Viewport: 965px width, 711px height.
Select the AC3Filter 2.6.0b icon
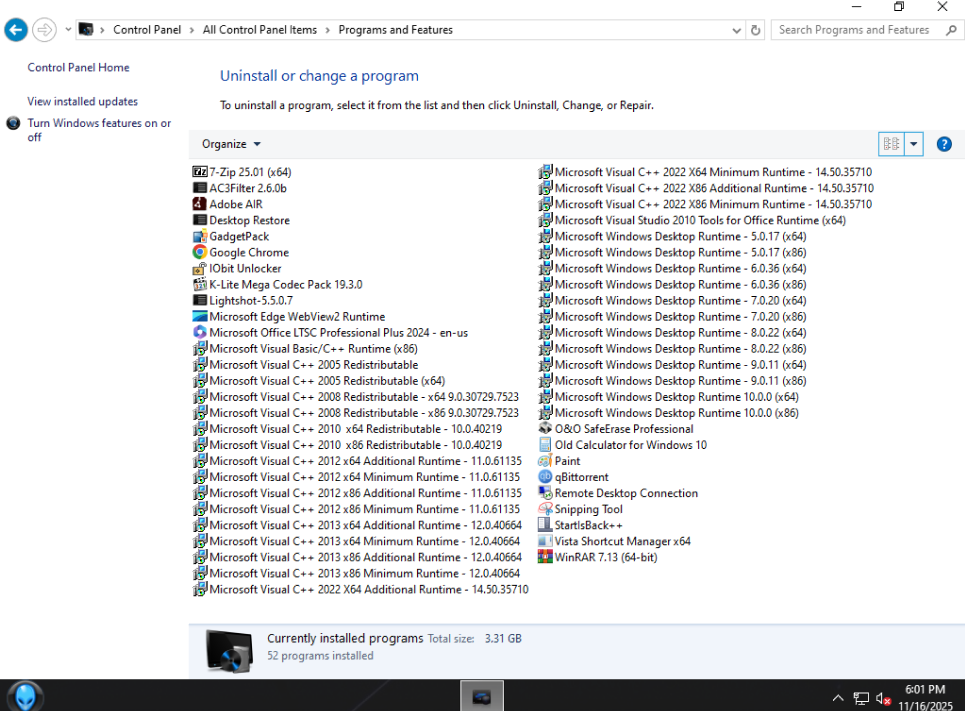coord(199,188)
